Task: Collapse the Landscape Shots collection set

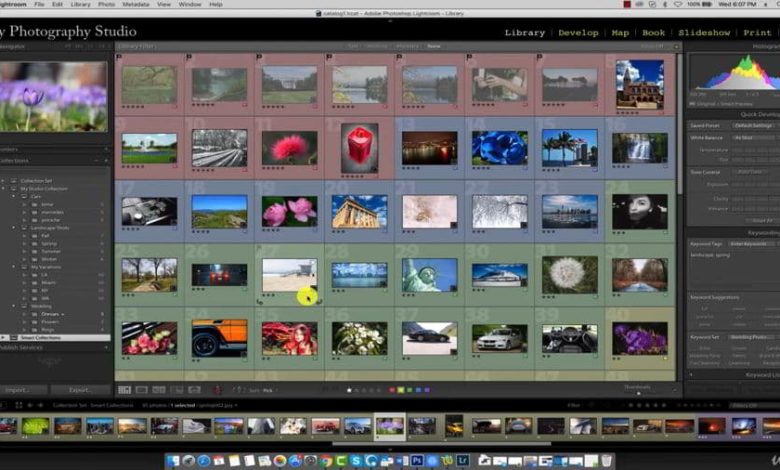Action: tap(14, 228)
